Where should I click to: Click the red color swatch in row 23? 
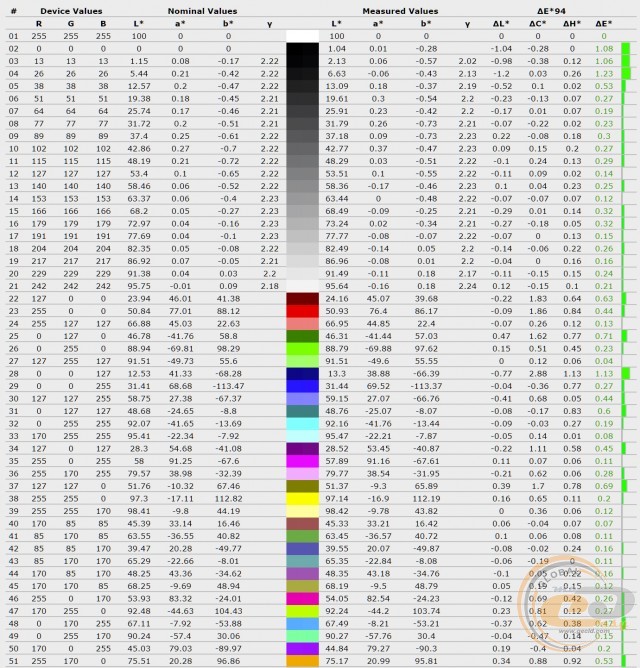pyautogui.click(x=302, y=311)
